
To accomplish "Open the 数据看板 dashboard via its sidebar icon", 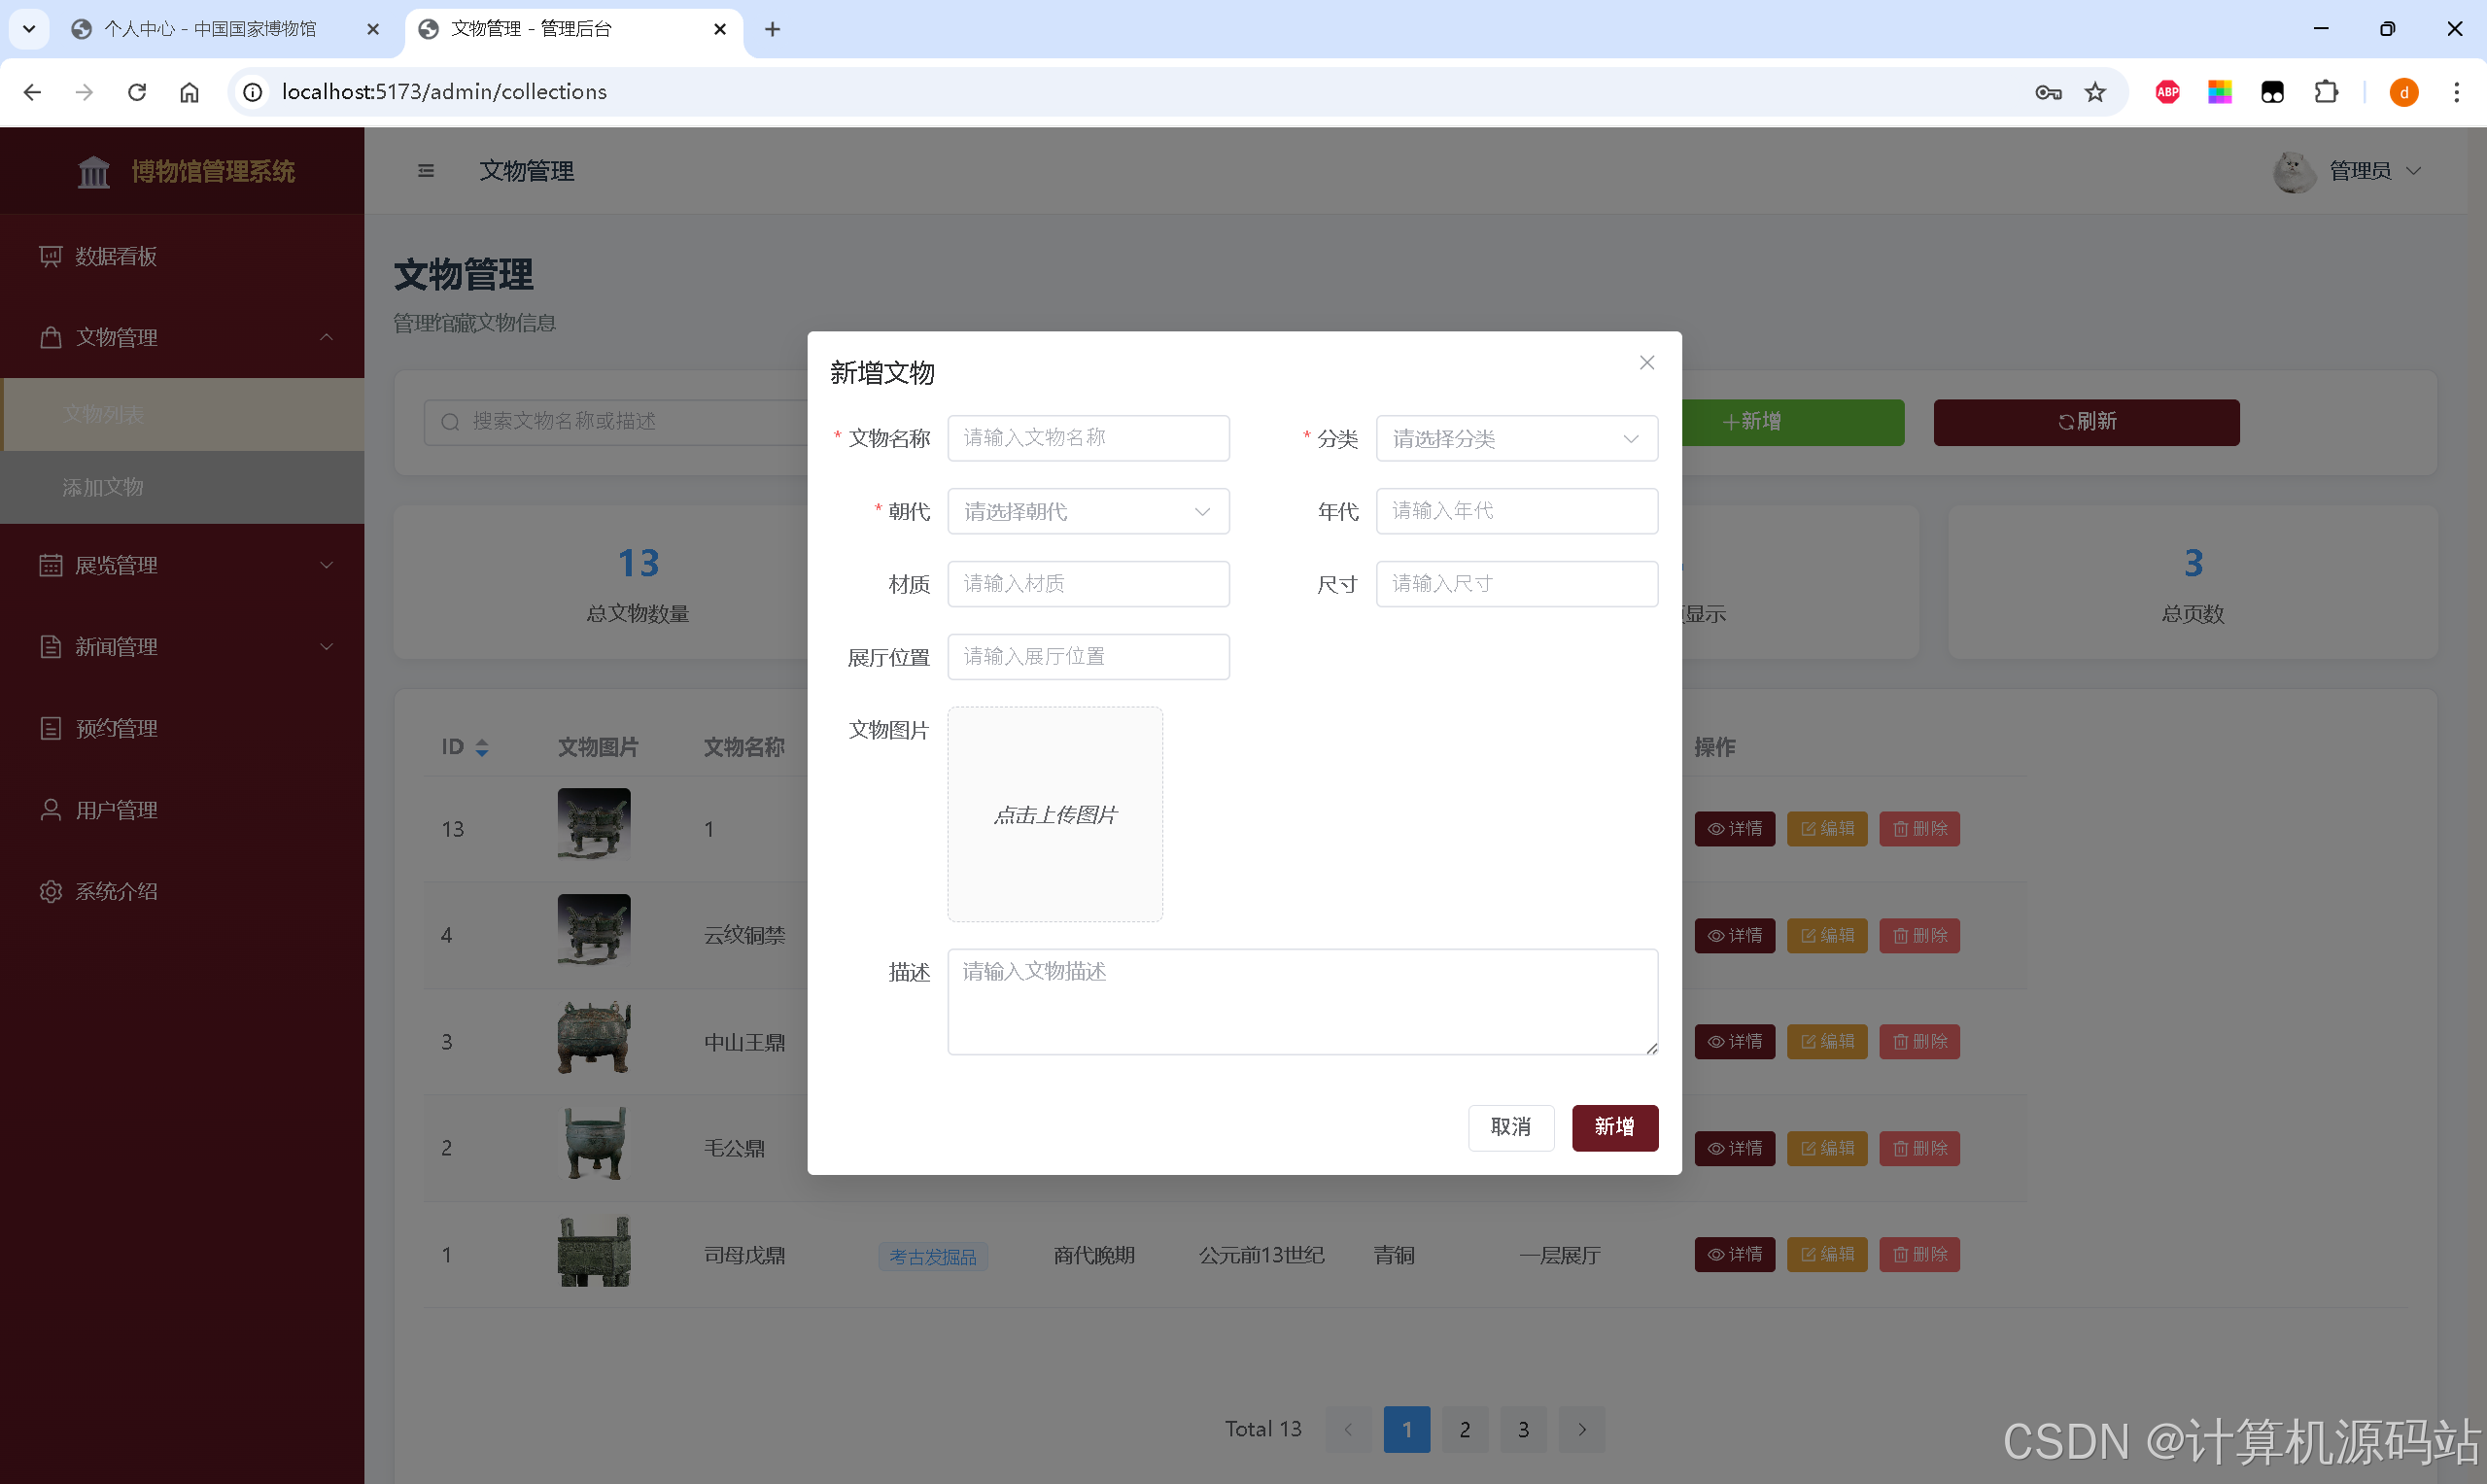I will [51, 256].
